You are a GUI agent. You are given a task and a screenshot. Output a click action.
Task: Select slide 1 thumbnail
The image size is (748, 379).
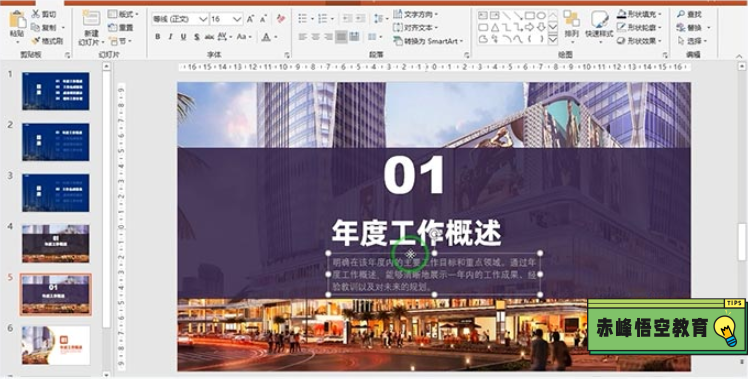point(55,91)
